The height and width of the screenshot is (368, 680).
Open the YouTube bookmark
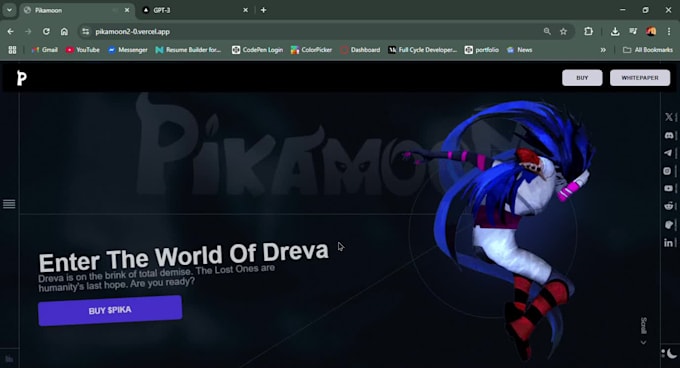(x=82, y=50)
